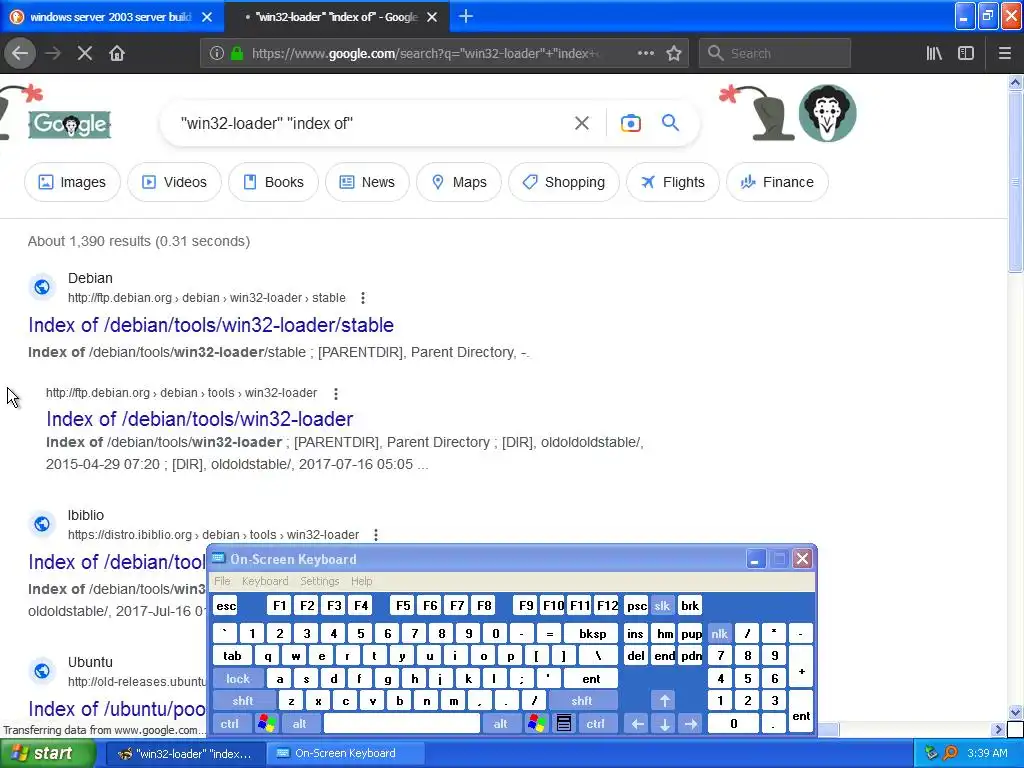Click the URL address bar
The width and height of the screenshot is (1024, 768).
[x=424, y=53]
